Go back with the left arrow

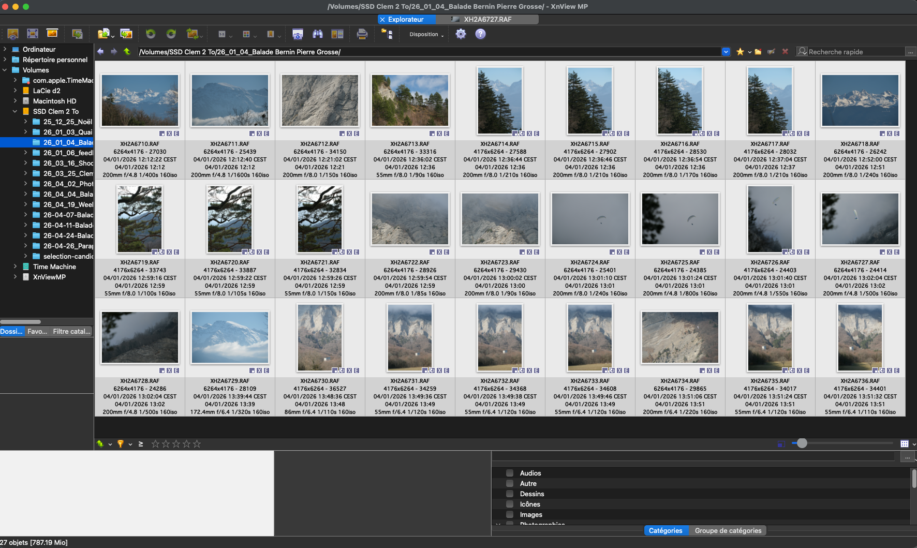click(x=101, y=51)
